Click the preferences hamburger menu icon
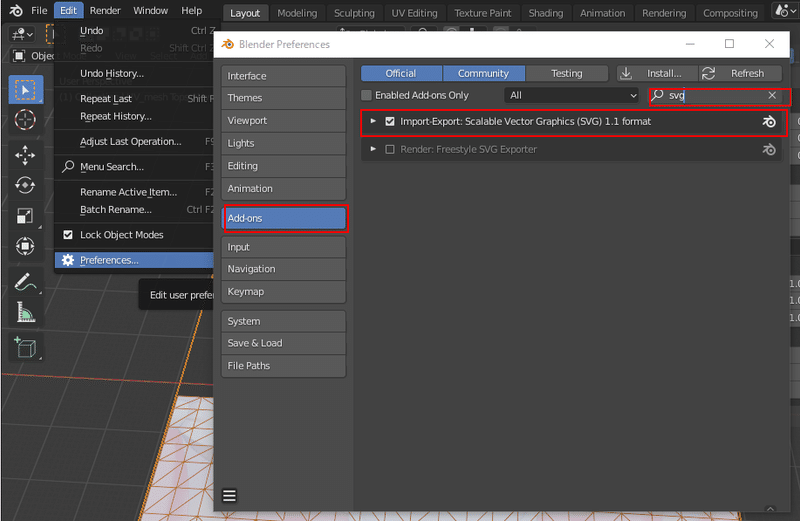800x521 pixels. coord(229,495)
